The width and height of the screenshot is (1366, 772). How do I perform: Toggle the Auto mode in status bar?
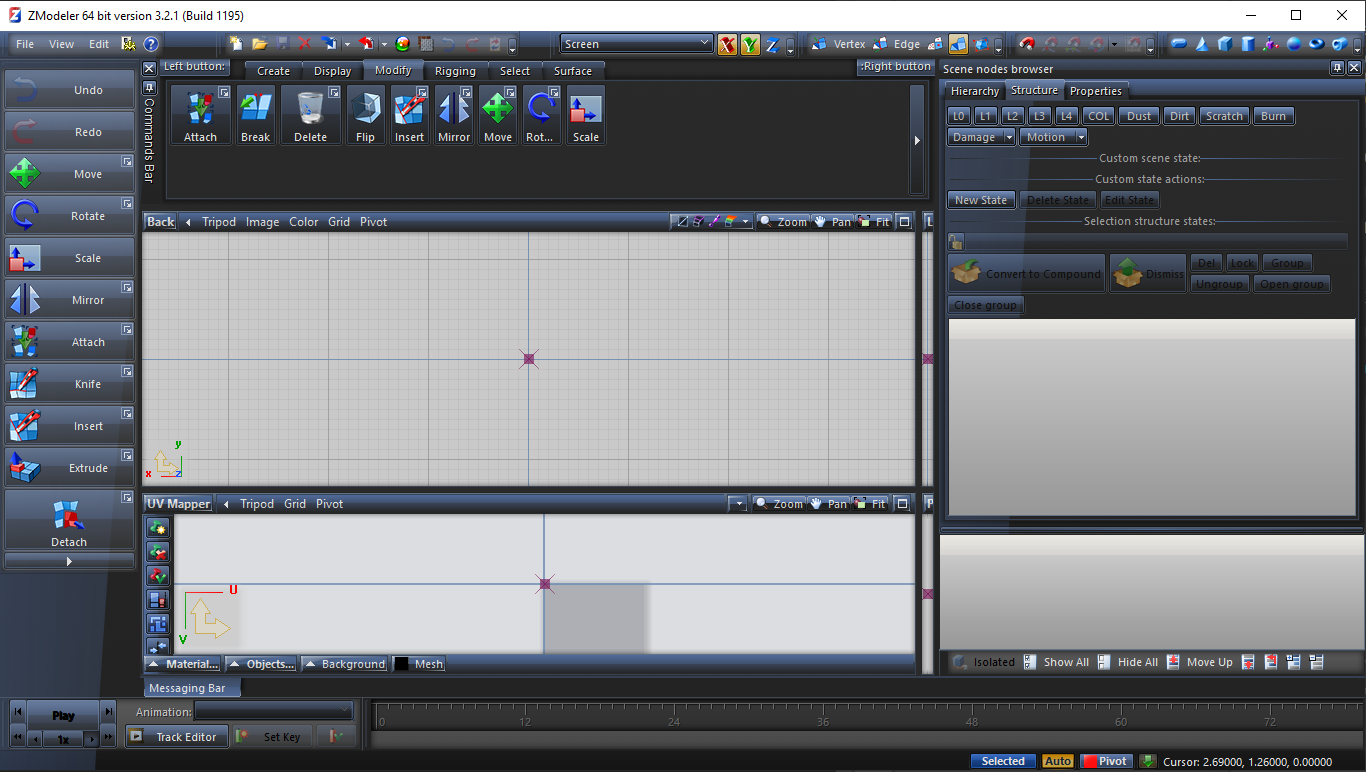coord(1058,761)
